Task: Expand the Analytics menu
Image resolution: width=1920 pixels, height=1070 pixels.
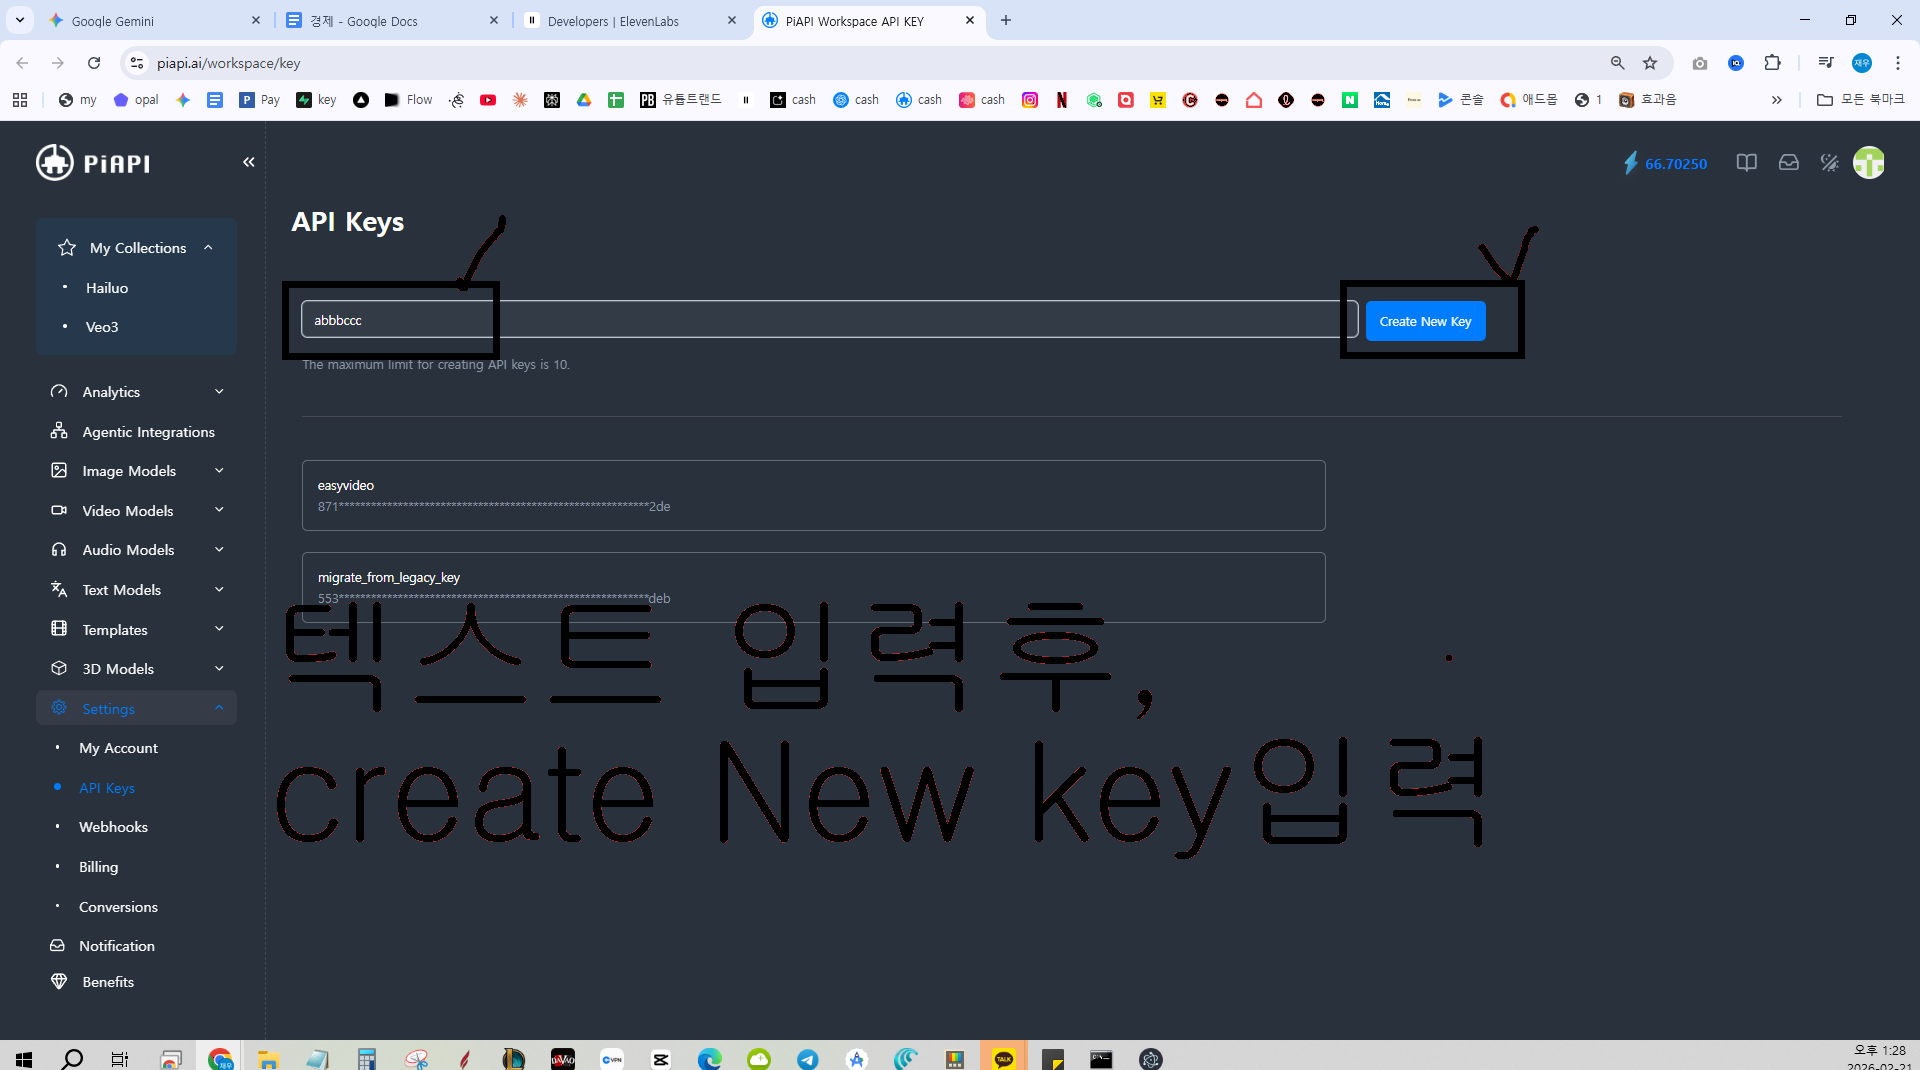Action: pos(137,392)
